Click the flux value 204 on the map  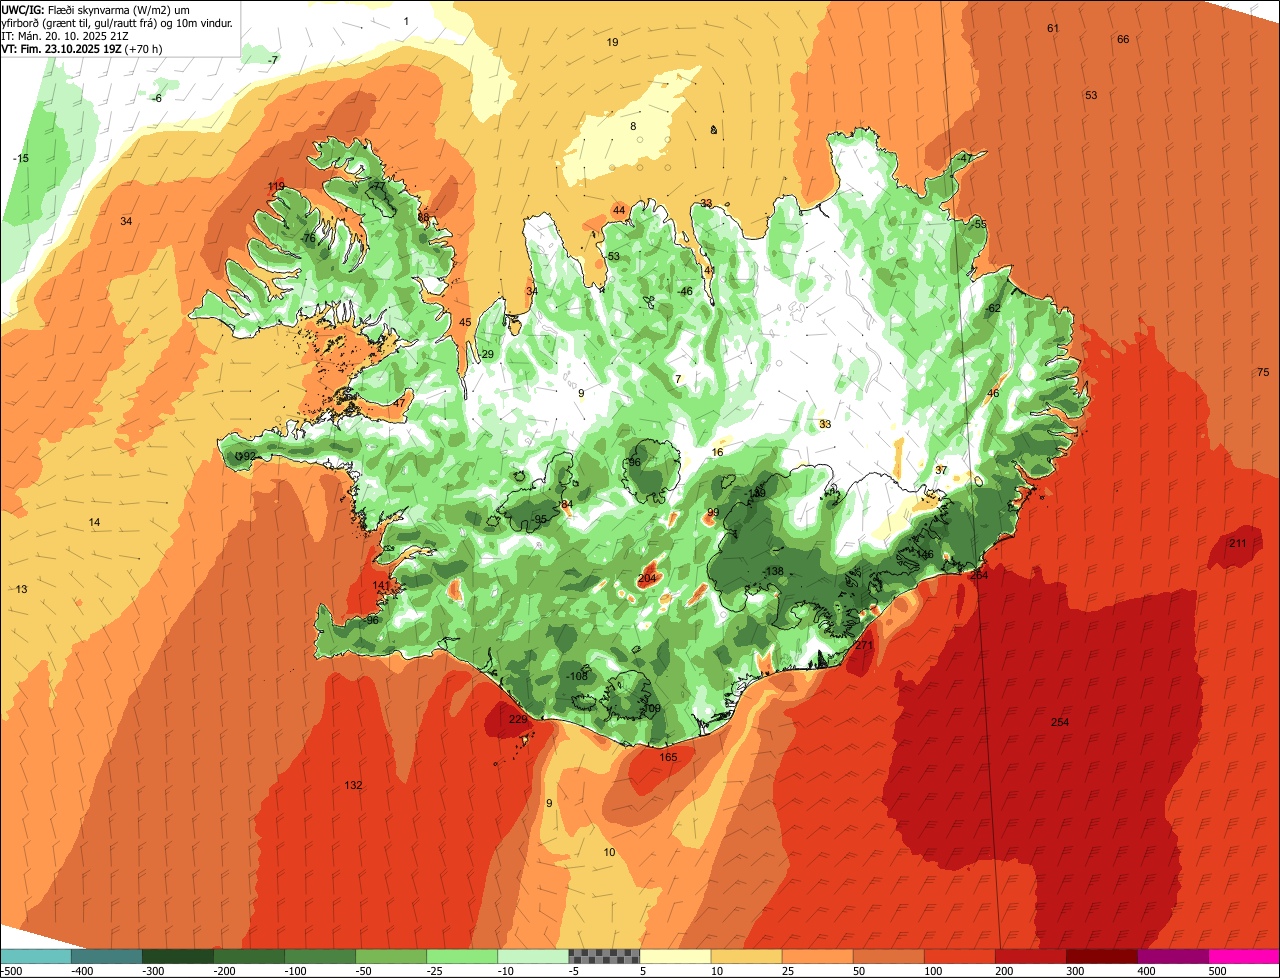tap(647, 578)
